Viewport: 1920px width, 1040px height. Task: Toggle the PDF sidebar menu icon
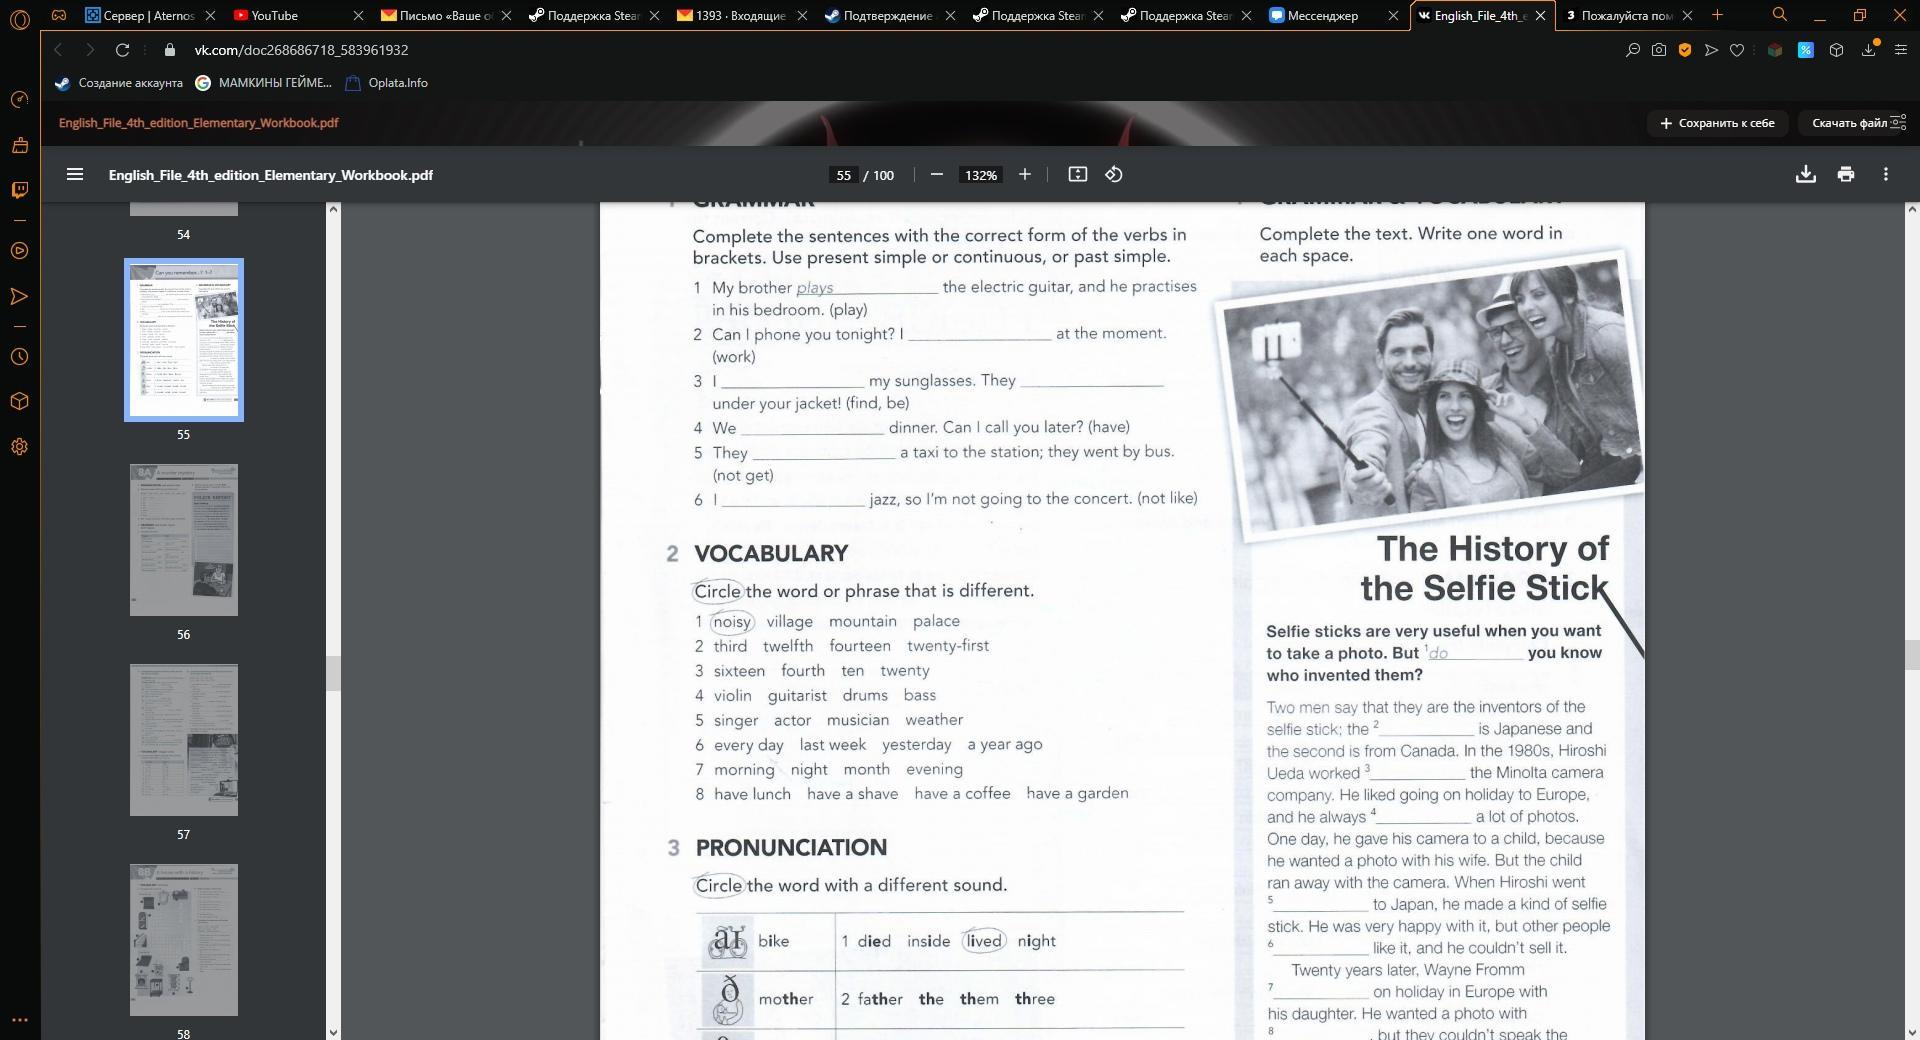(x=74, y=174)
